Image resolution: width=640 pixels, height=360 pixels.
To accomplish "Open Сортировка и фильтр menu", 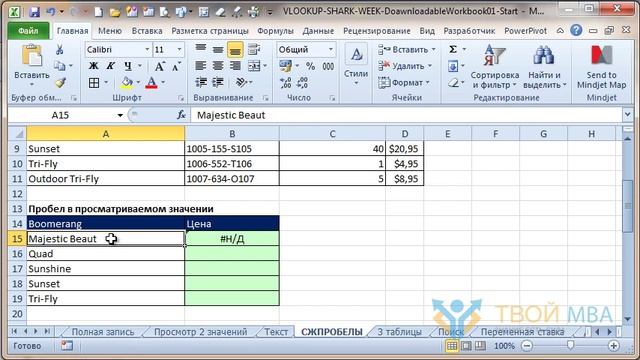I will pos(494,67).
